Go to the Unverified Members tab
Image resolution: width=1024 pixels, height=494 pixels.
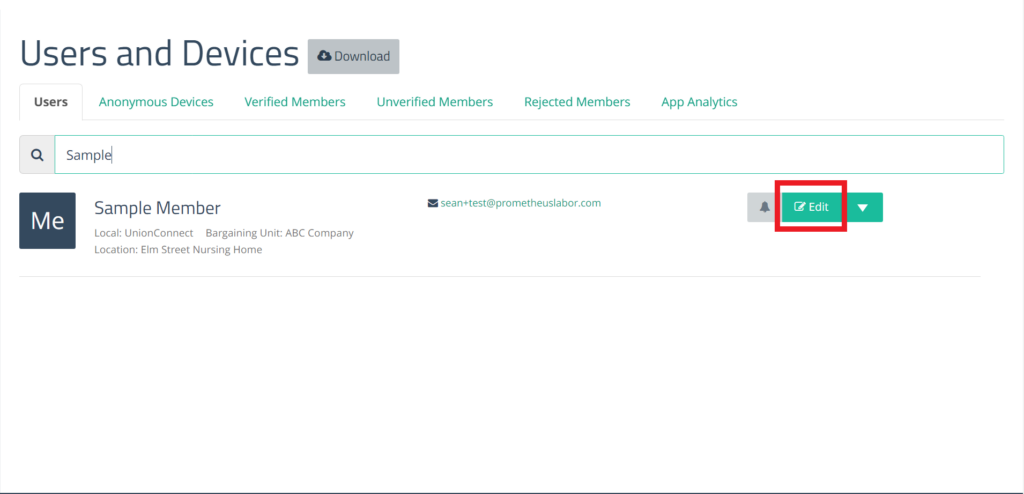(435, 102)
